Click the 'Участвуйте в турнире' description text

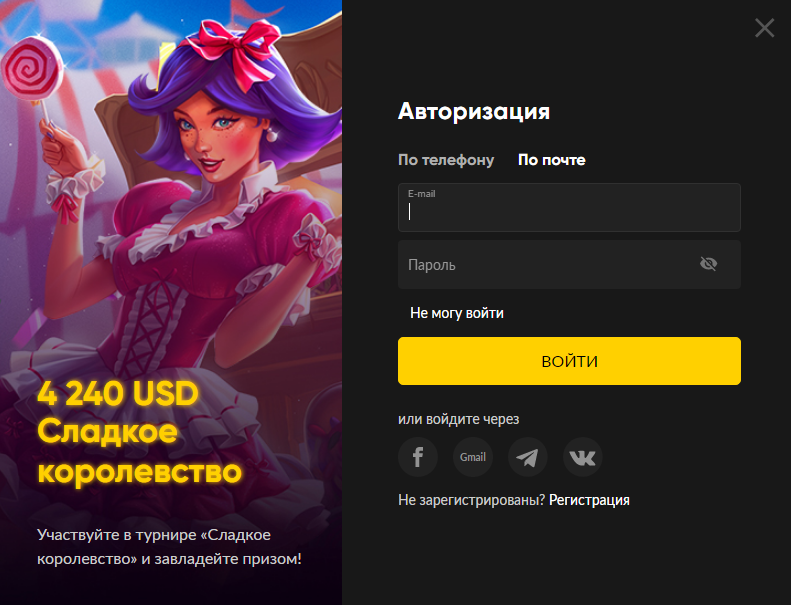click(x=170, y=546)
